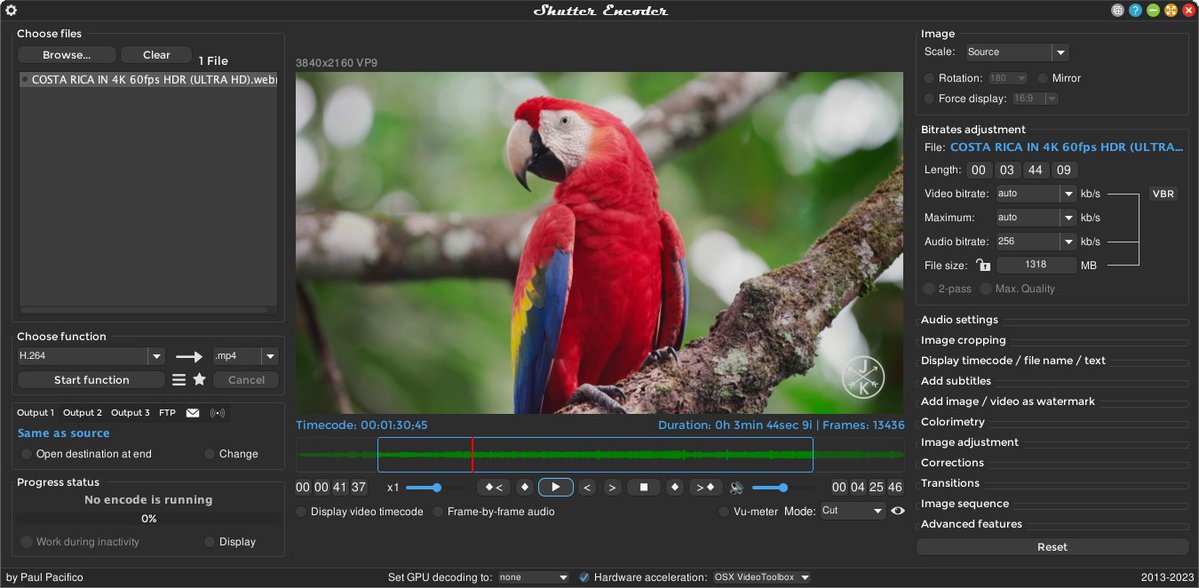The width and height of the screenshot is (1199, 588).
Task: Switch to the Output 1 tab
Action: click(36, 413)
